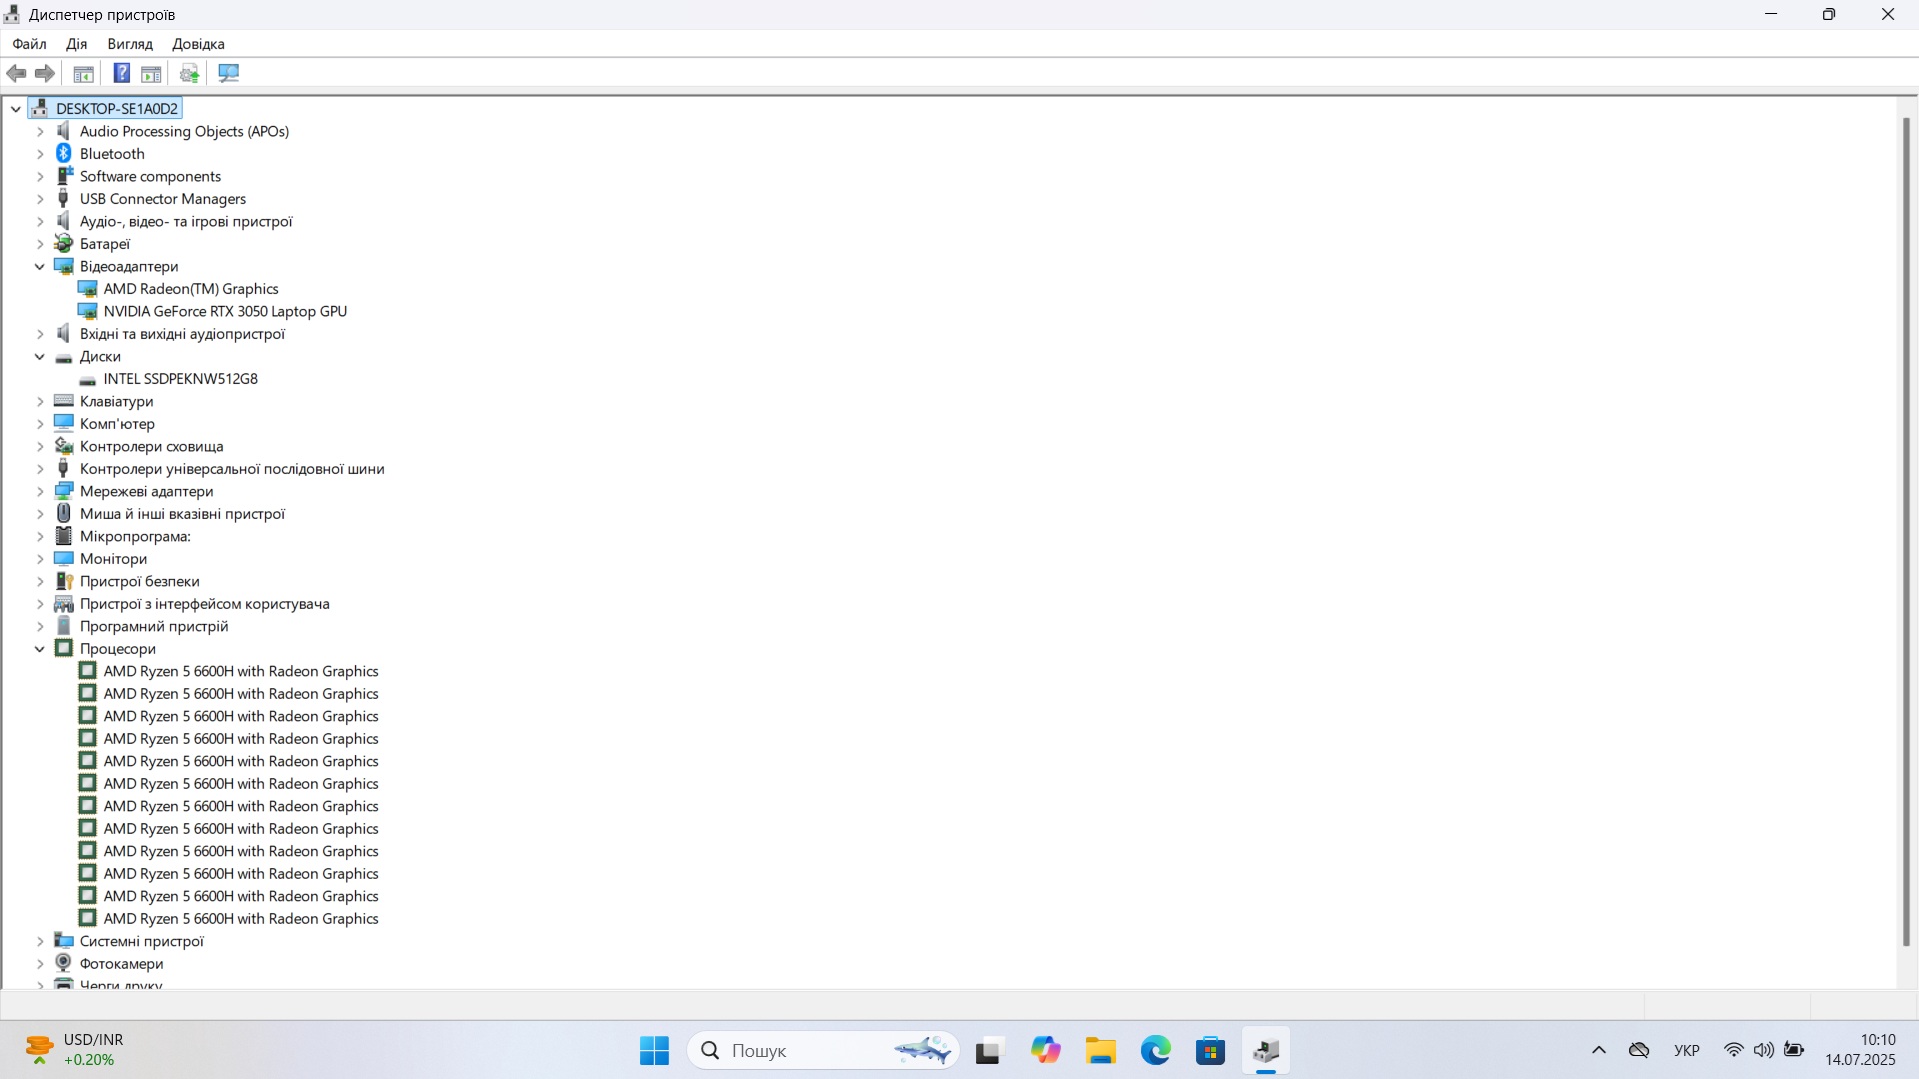Expand the Bluetooth category
The height and width of the screenshot is (1079, 1919).
click(40, 153)
